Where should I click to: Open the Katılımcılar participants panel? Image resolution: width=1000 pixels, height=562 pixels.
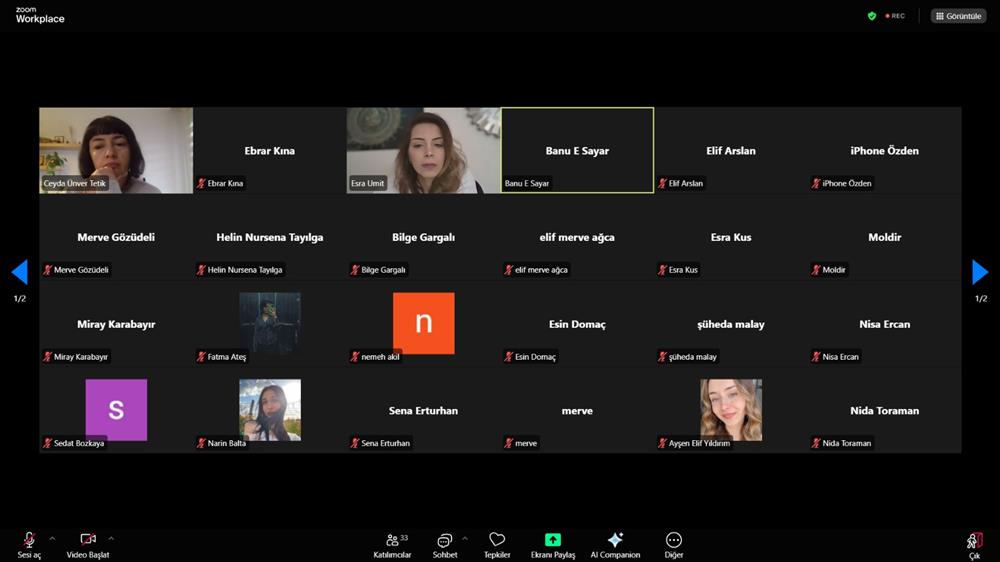(392, 540)
